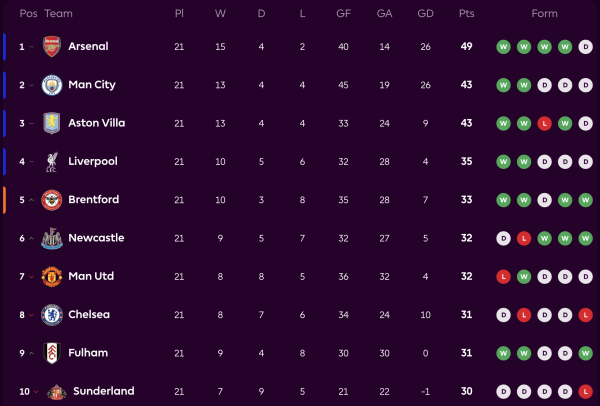Viewport: 600px width, 406px height.
Task: Follow the Fulham team name link
Action: click(x=88, y=352)
